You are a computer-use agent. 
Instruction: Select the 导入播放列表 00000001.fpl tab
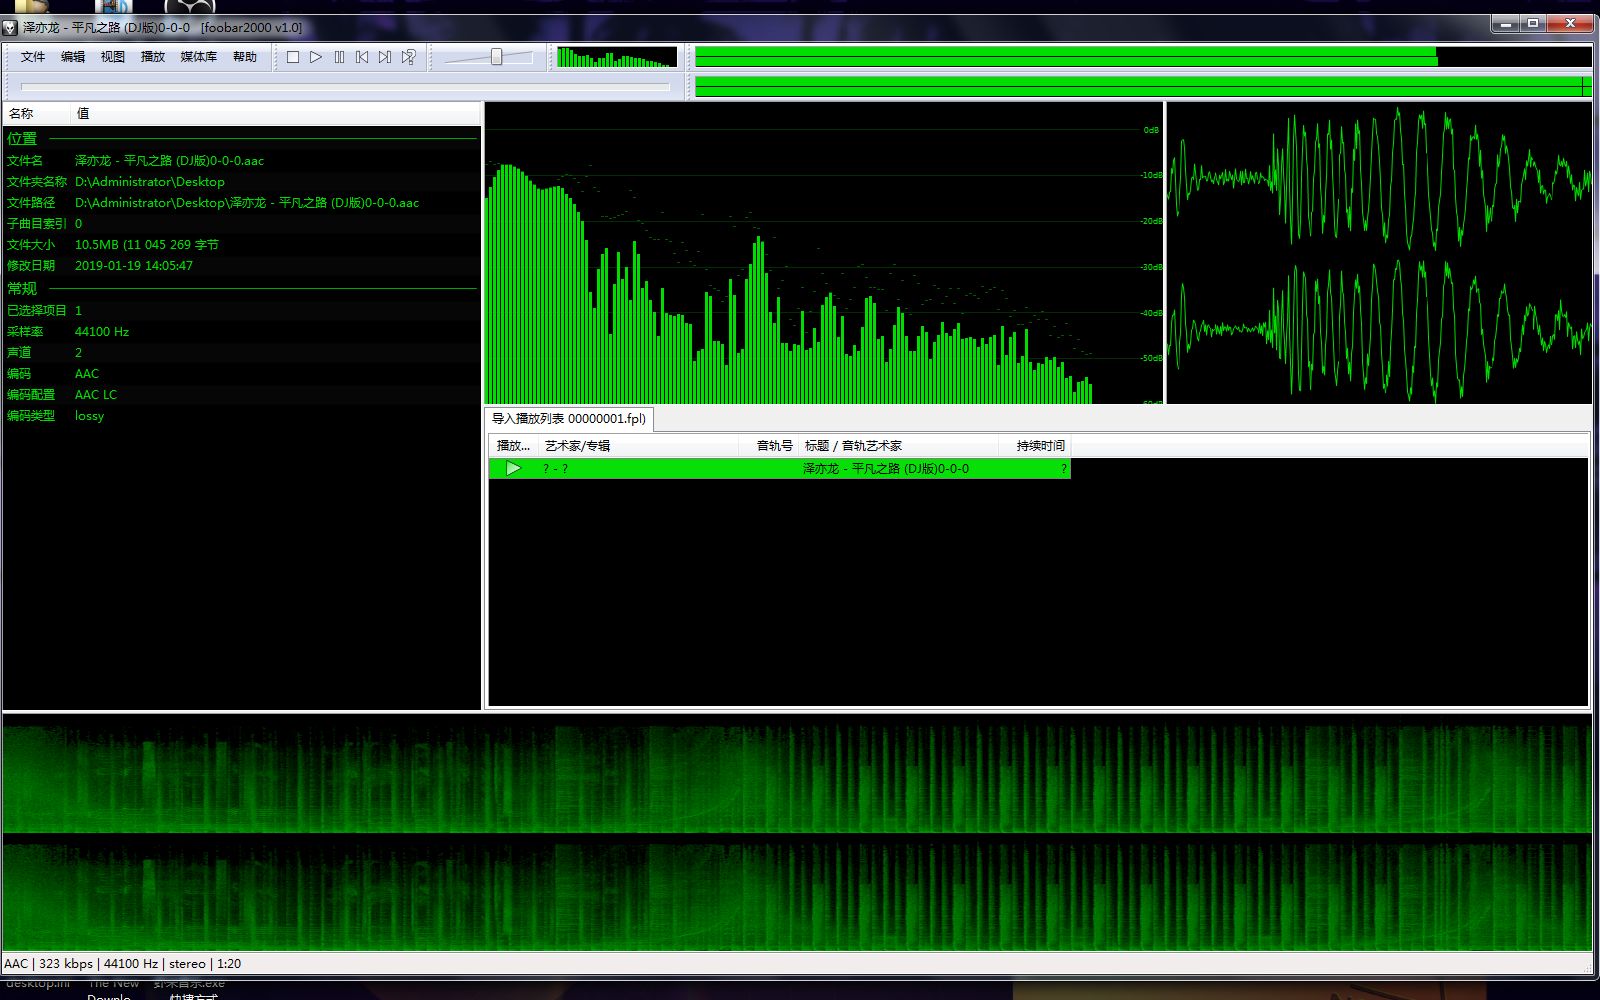coord(569,418)
